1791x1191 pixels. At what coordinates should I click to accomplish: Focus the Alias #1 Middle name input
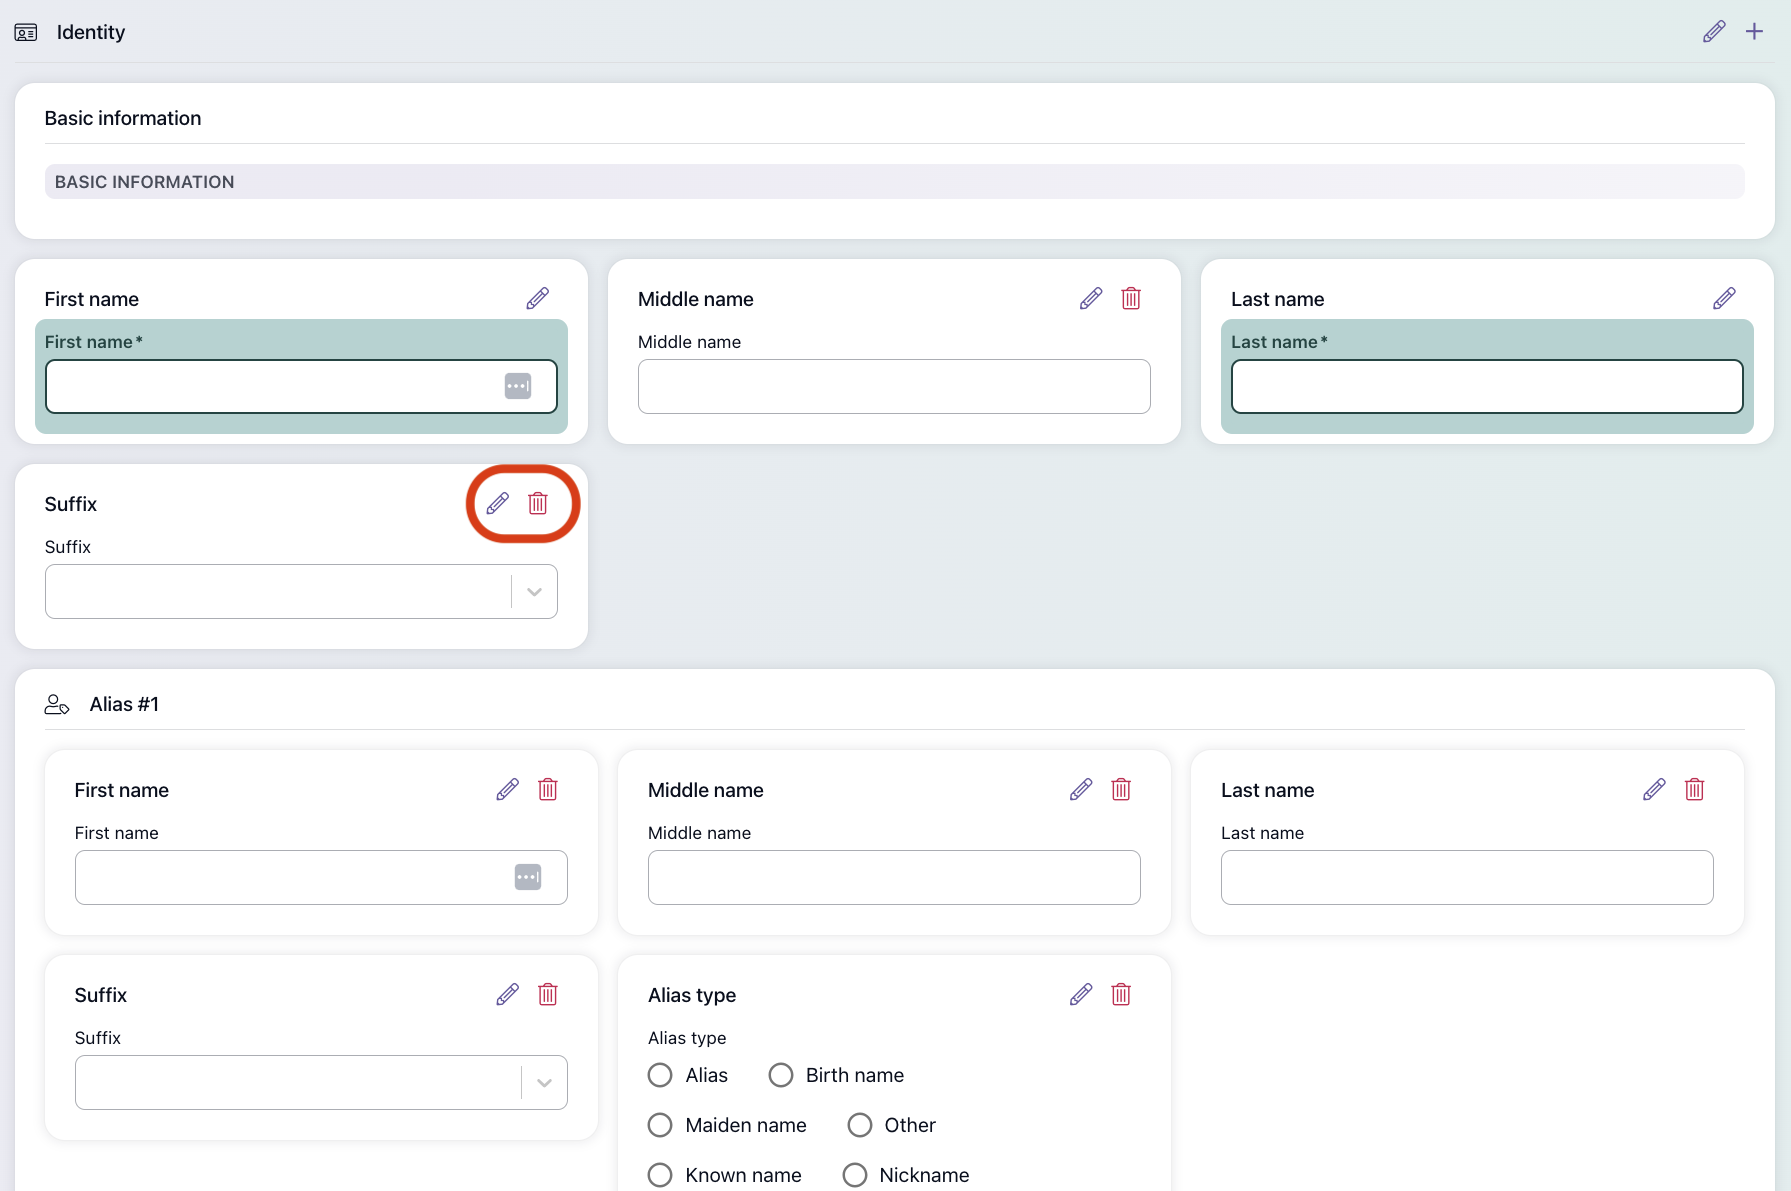894,877
